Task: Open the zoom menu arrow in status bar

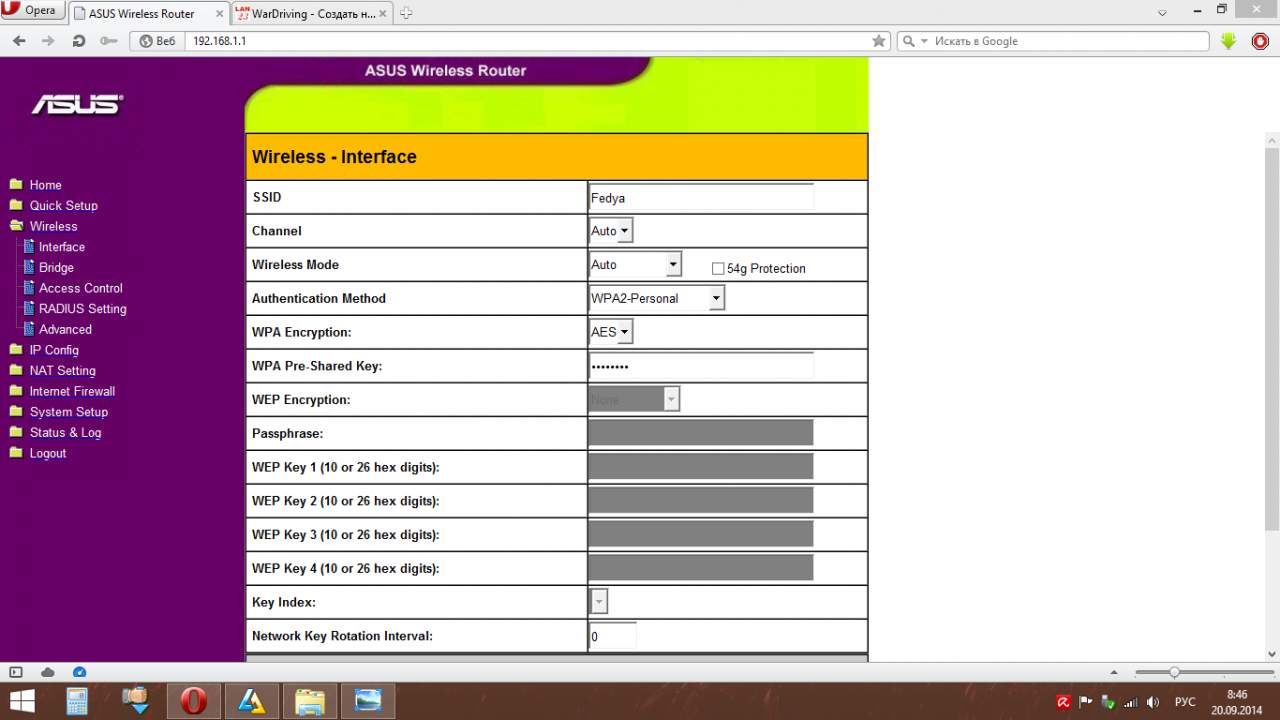Action: (x=1113, y=672)
